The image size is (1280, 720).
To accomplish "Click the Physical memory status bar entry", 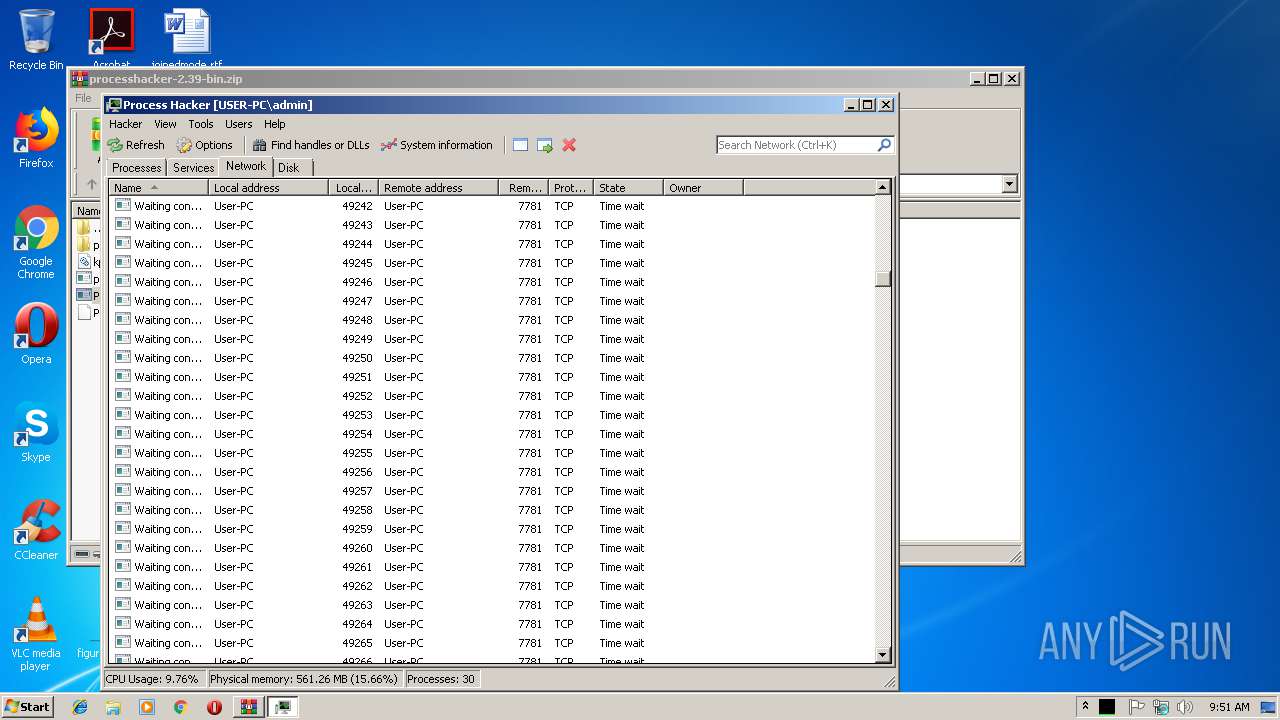I will 304,679.
